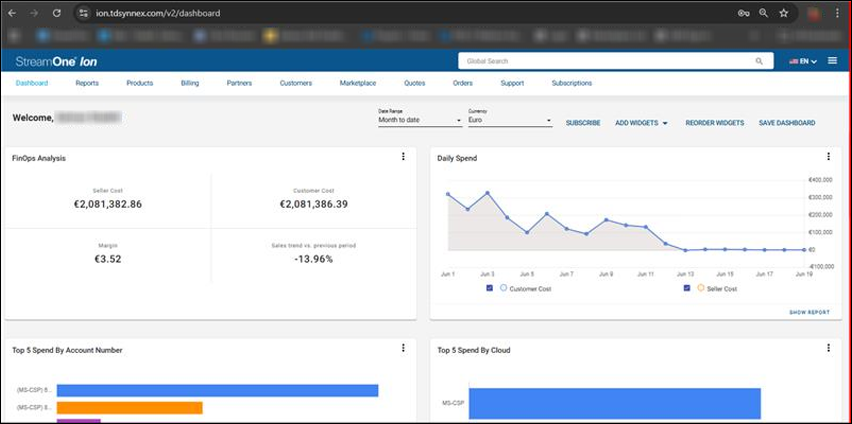Click the longest blue bar in Spend By Account Number
The image size is (852, 424).
217,390
